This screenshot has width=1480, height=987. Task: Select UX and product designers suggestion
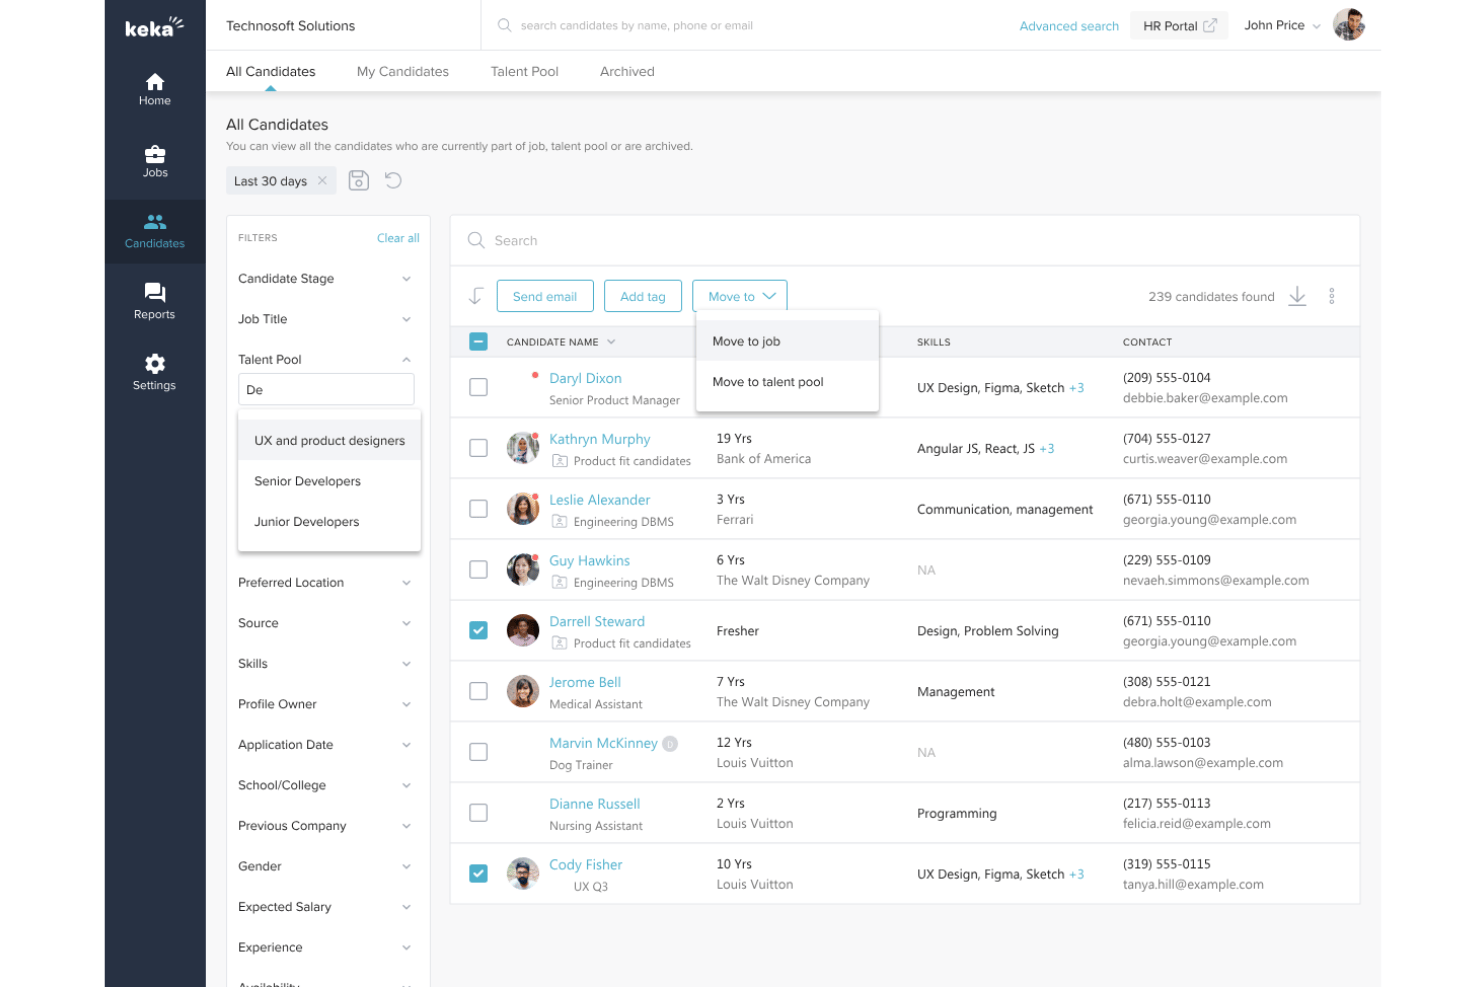[x=329, y=440]
